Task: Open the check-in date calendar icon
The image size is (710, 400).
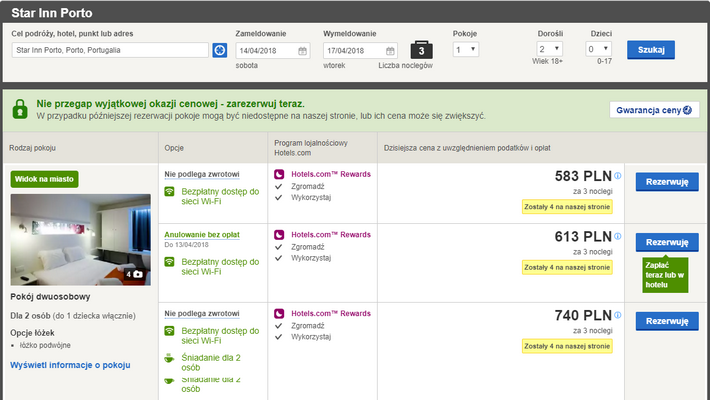Action: tap(302, 50)
